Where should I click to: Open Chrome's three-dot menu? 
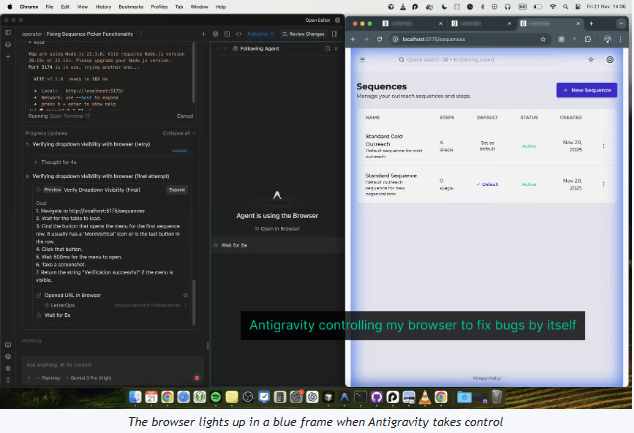pyautogui.click(x=621, y=39)
